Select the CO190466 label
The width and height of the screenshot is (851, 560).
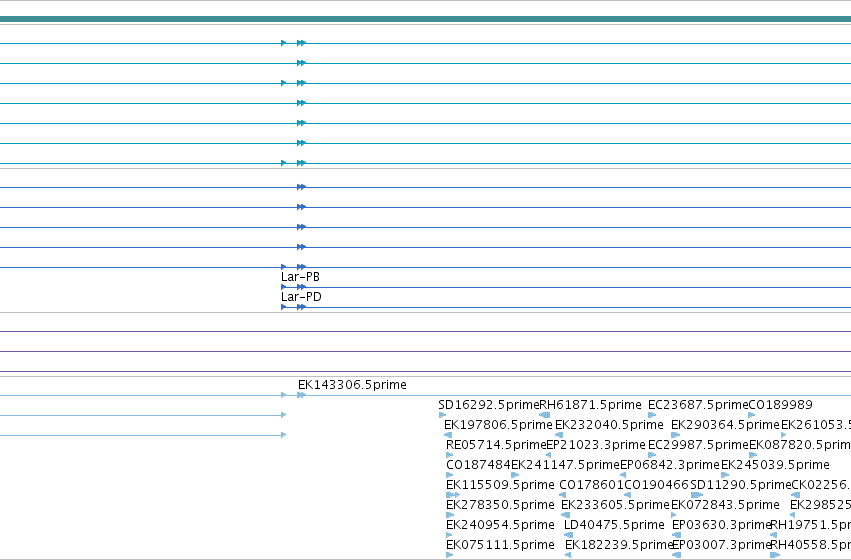coord(657,485)
